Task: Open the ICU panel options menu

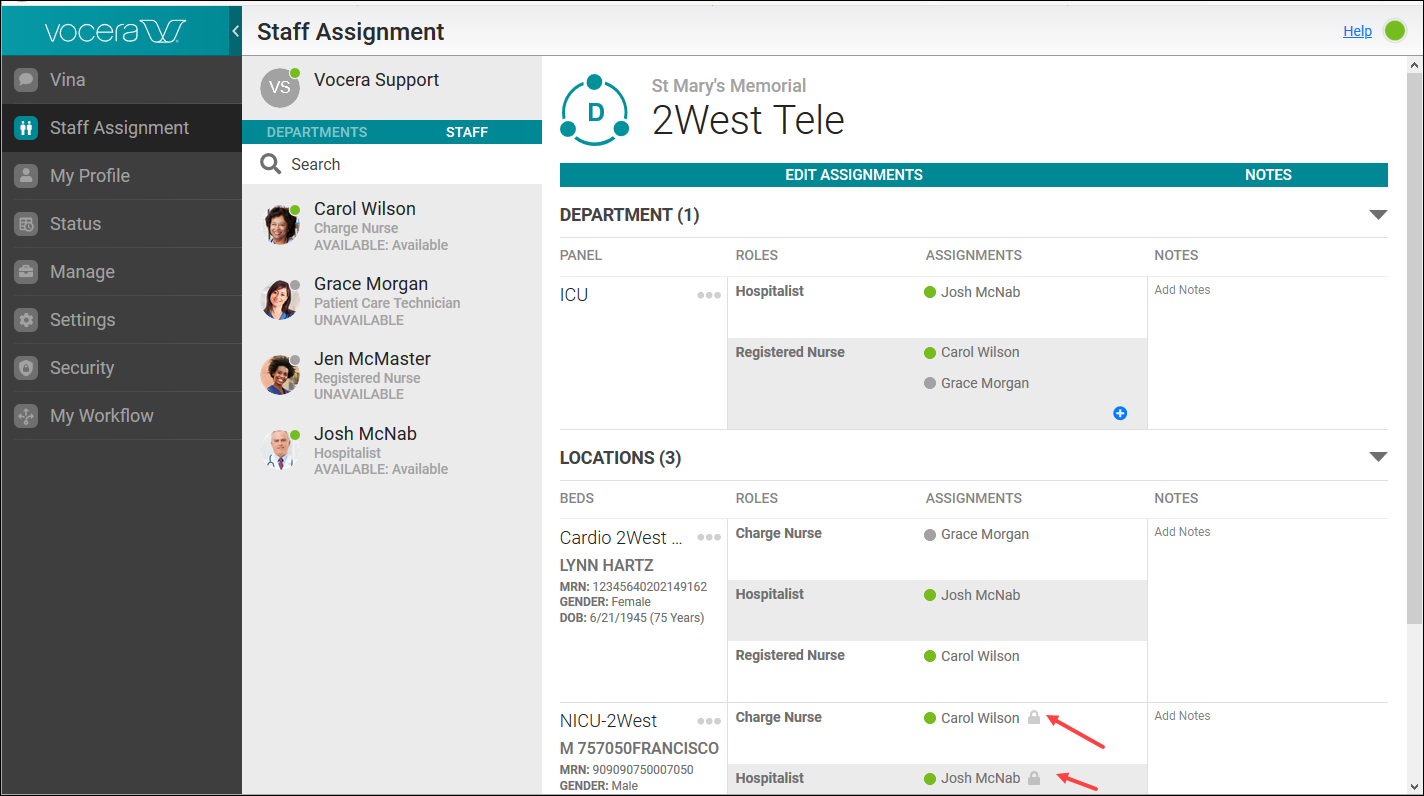Action: (x=709, y=295)
